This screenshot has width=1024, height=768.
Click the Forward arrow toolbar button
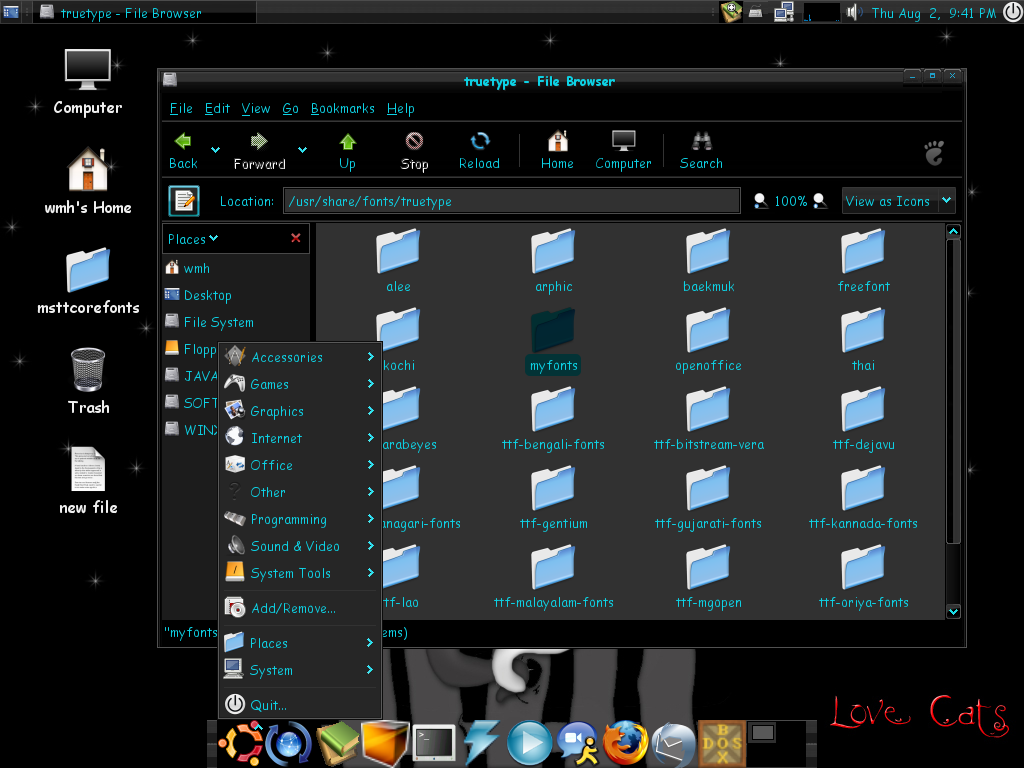(x=259, y=151)
